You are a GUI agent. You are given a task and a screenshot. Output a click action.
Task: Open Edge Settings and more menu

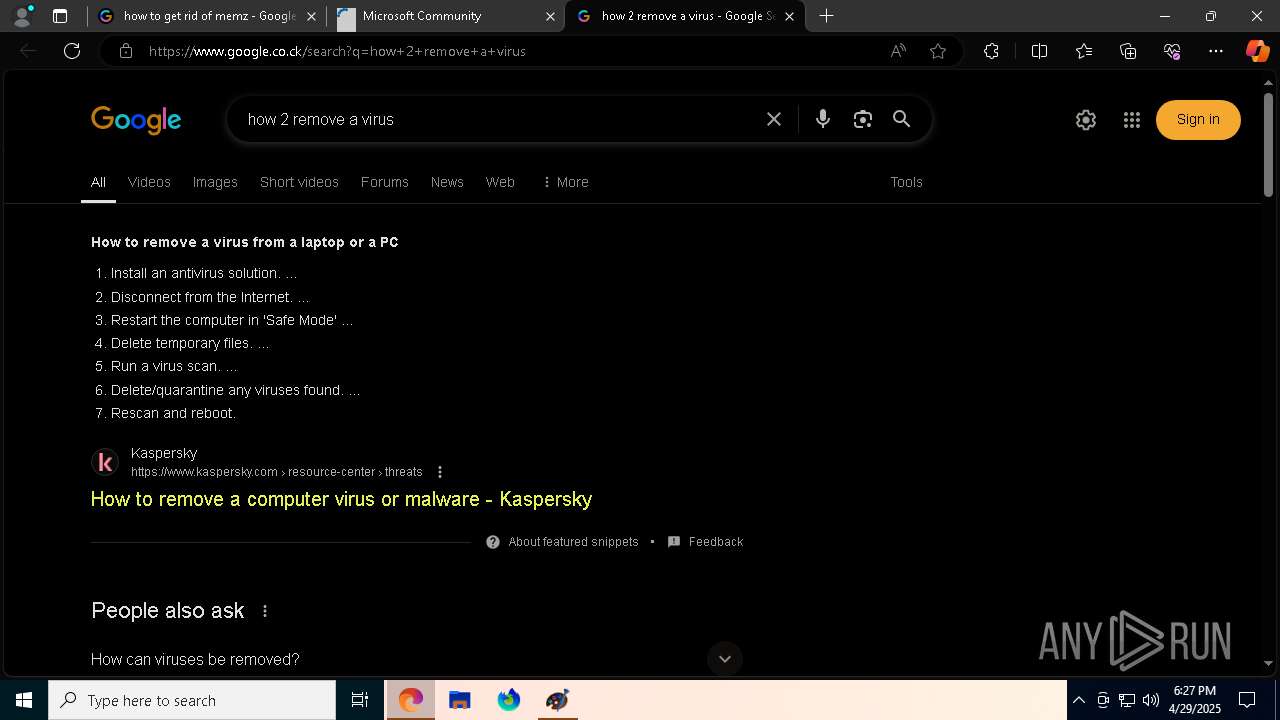click(1216, 51)
